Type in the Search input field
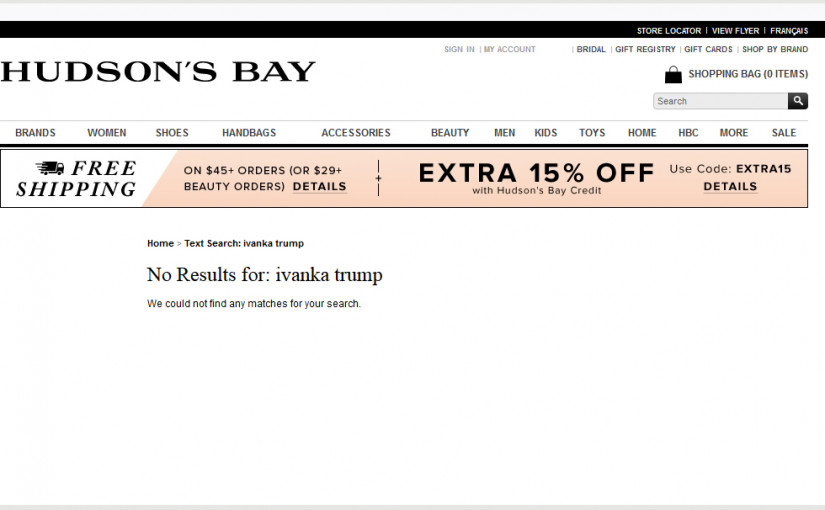This screenshot has width=825, height=510. pyautogui.click(x=720, y=101)
